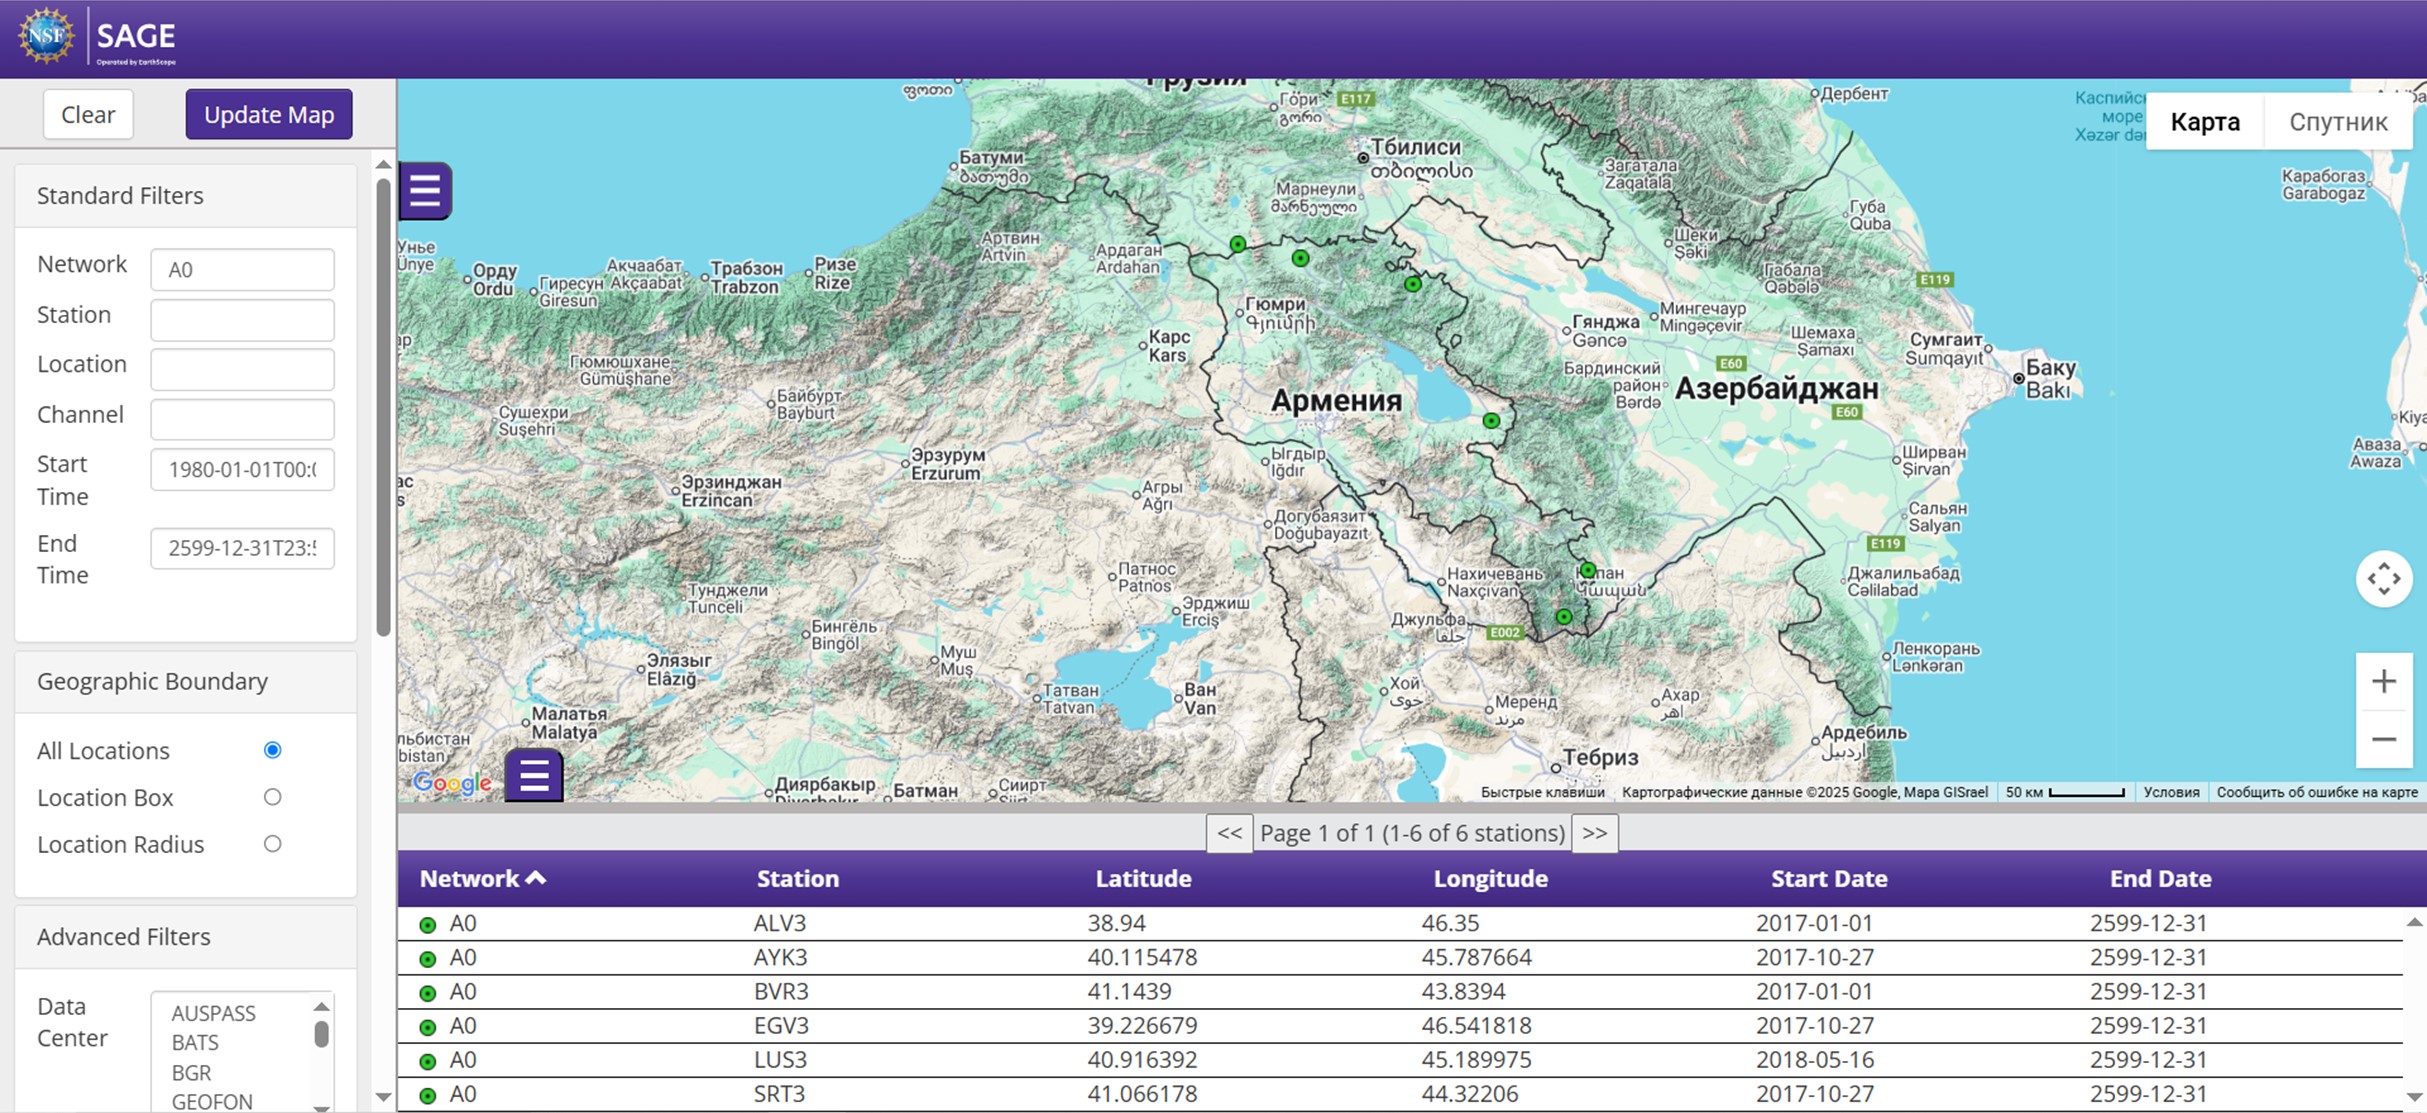Select the All Locations radio button
Image resolution: width=2427 pixels, height=1113 pixels.
click(272, 750)
